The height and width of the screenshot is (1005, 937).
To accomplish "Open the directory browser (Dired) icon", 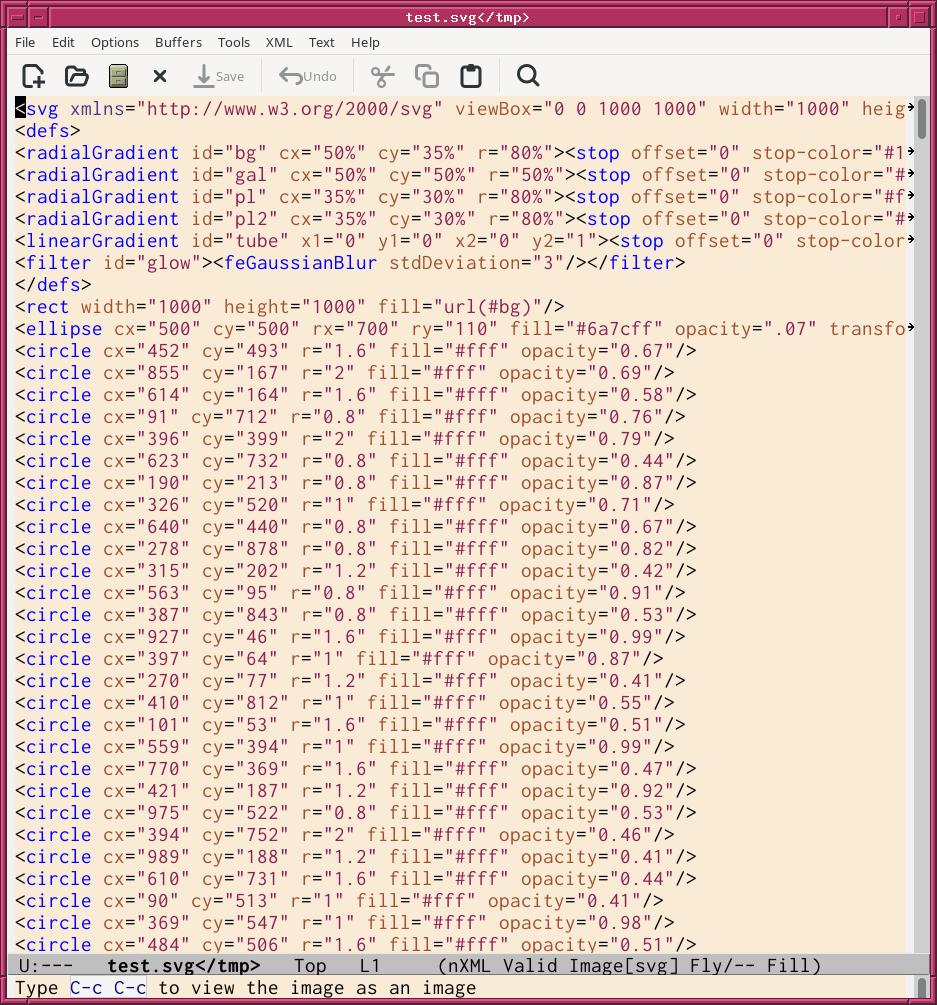I will pos(119,76).
